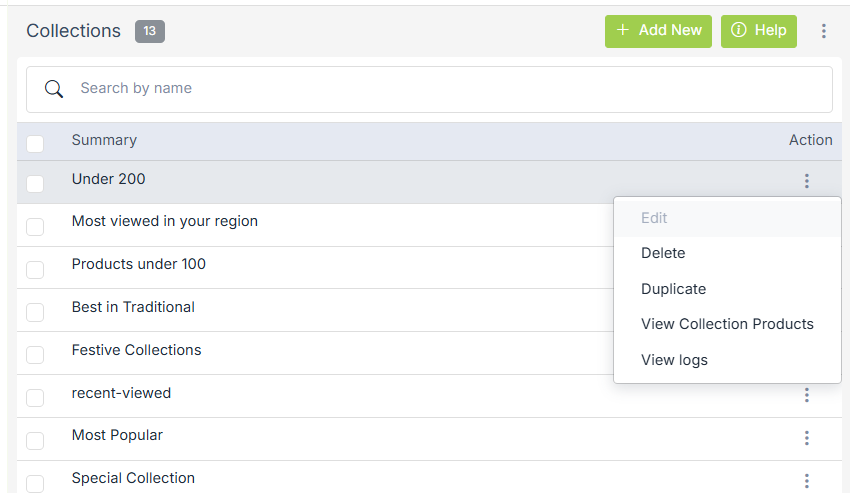Image resolution: width=850 pixels, height=493 pixels.
Task: Click View logs in the dropdown
Action: (674, 360)
